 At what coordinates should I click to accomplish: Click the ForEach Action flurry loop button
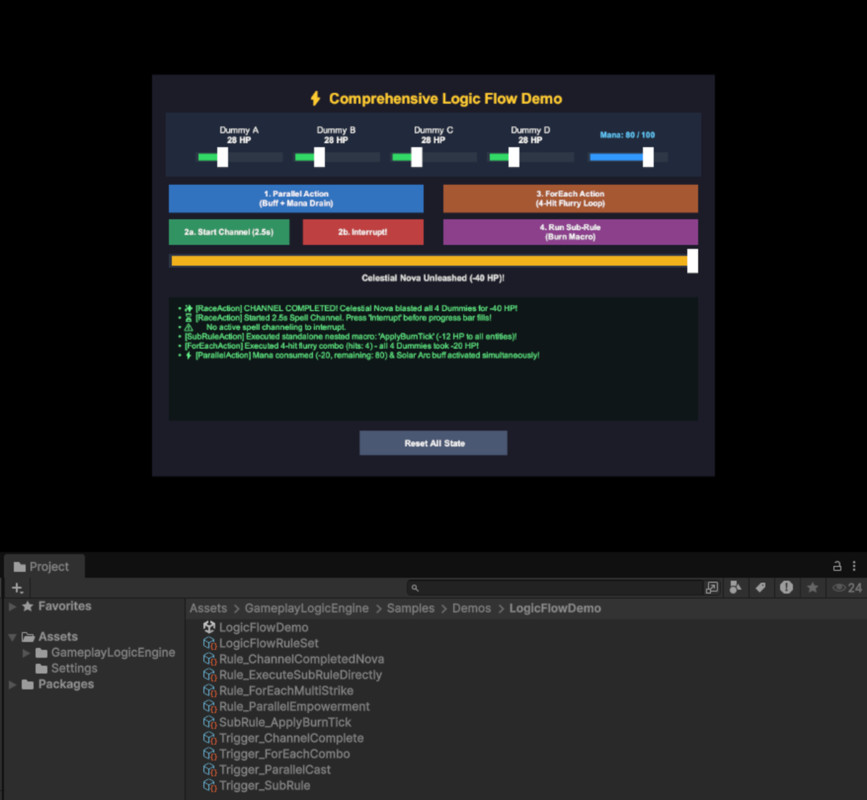pyautogui.click(x=570, y=198)
